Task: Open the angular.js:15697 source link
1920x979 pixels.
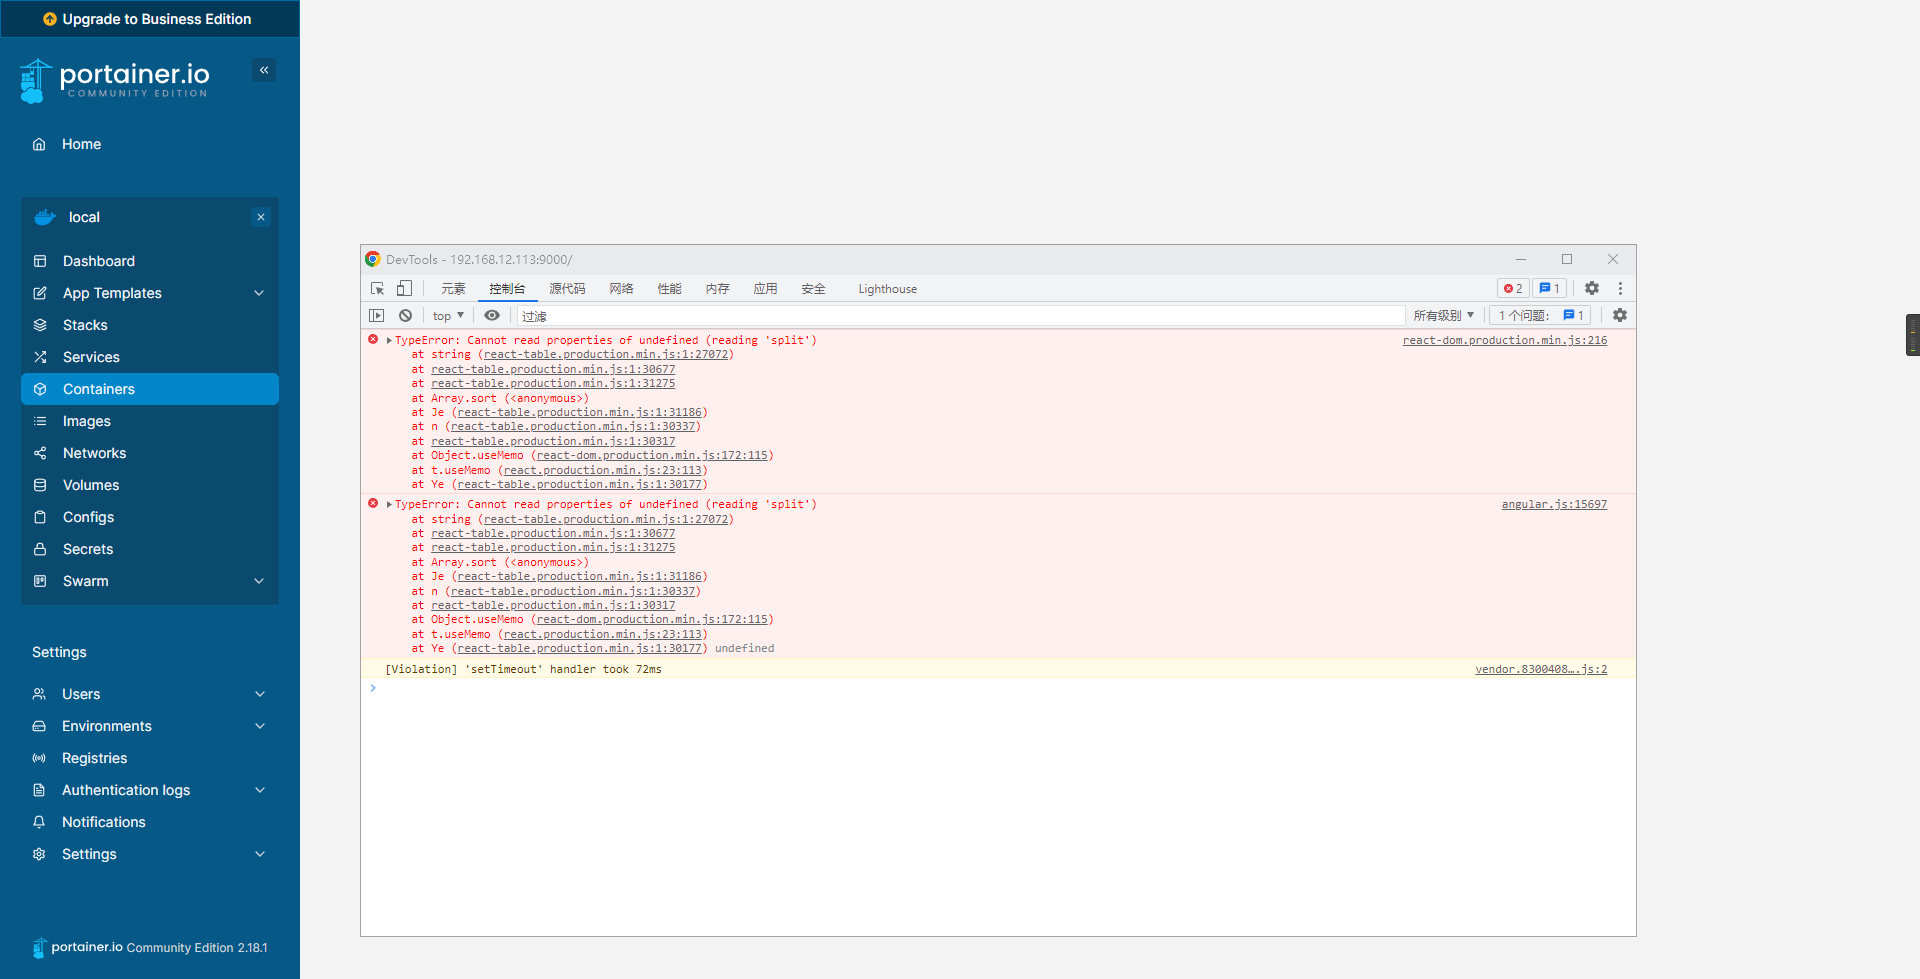Action: (x=1554, y=504)
